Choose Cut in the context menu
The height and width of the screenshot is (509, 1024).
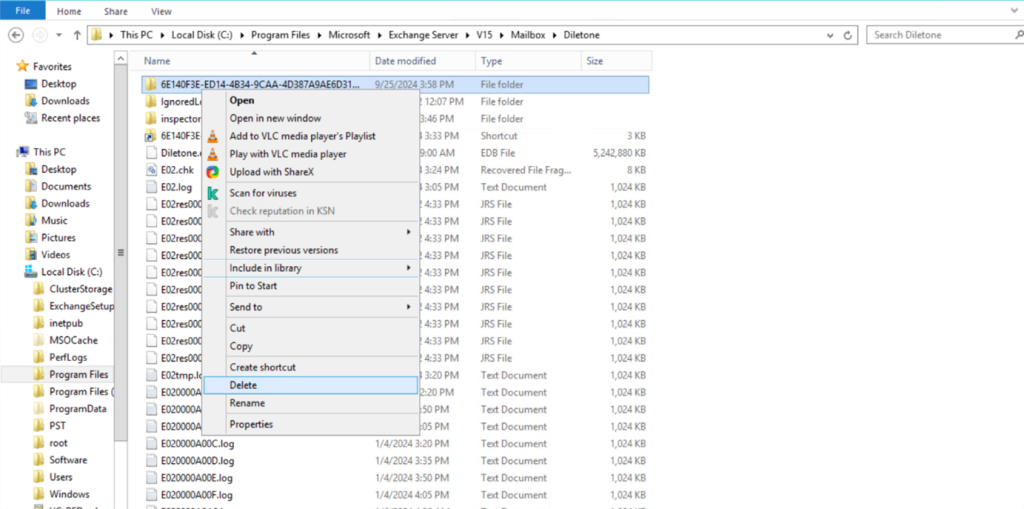(x=310, y=328)
